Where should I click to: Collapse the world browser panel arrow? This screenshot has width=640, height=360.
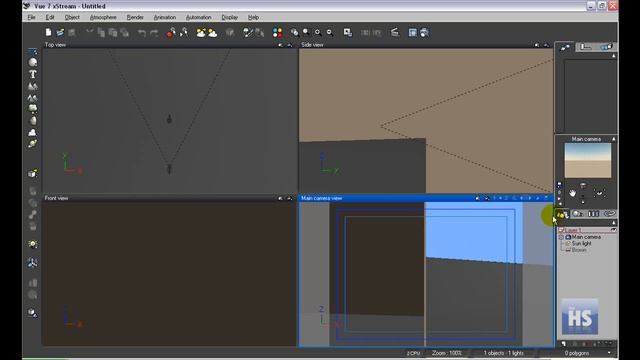tap(613, 223)
